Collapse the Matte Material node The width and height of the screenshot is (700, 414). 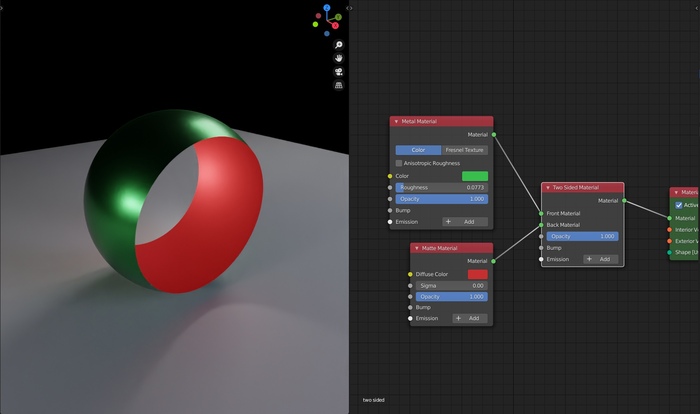pyautogui.click(x=416, y=248)
